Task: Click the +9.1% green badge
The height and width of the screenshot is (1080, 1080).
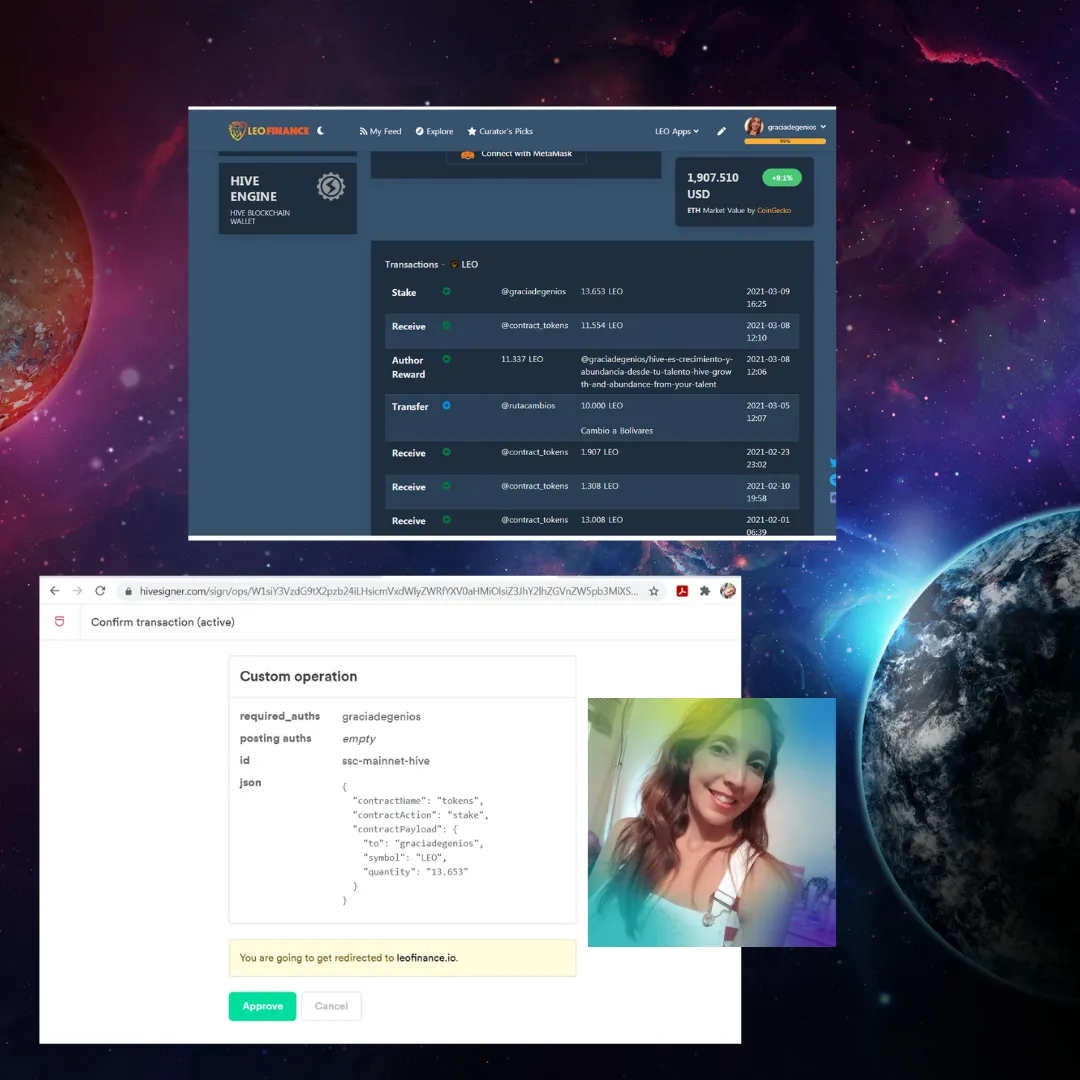Action: coord(782,178)
